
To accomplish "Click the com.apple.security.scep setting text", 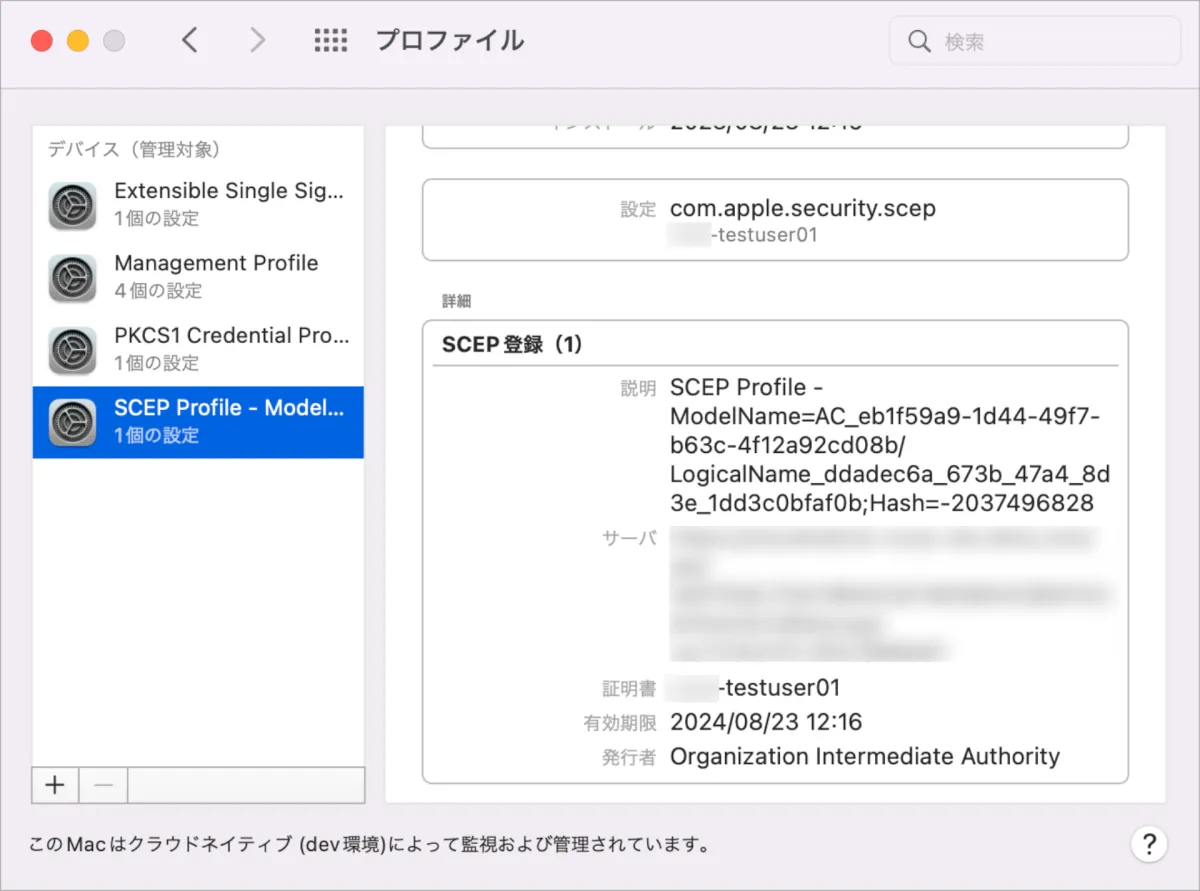I will click(803, 209).
